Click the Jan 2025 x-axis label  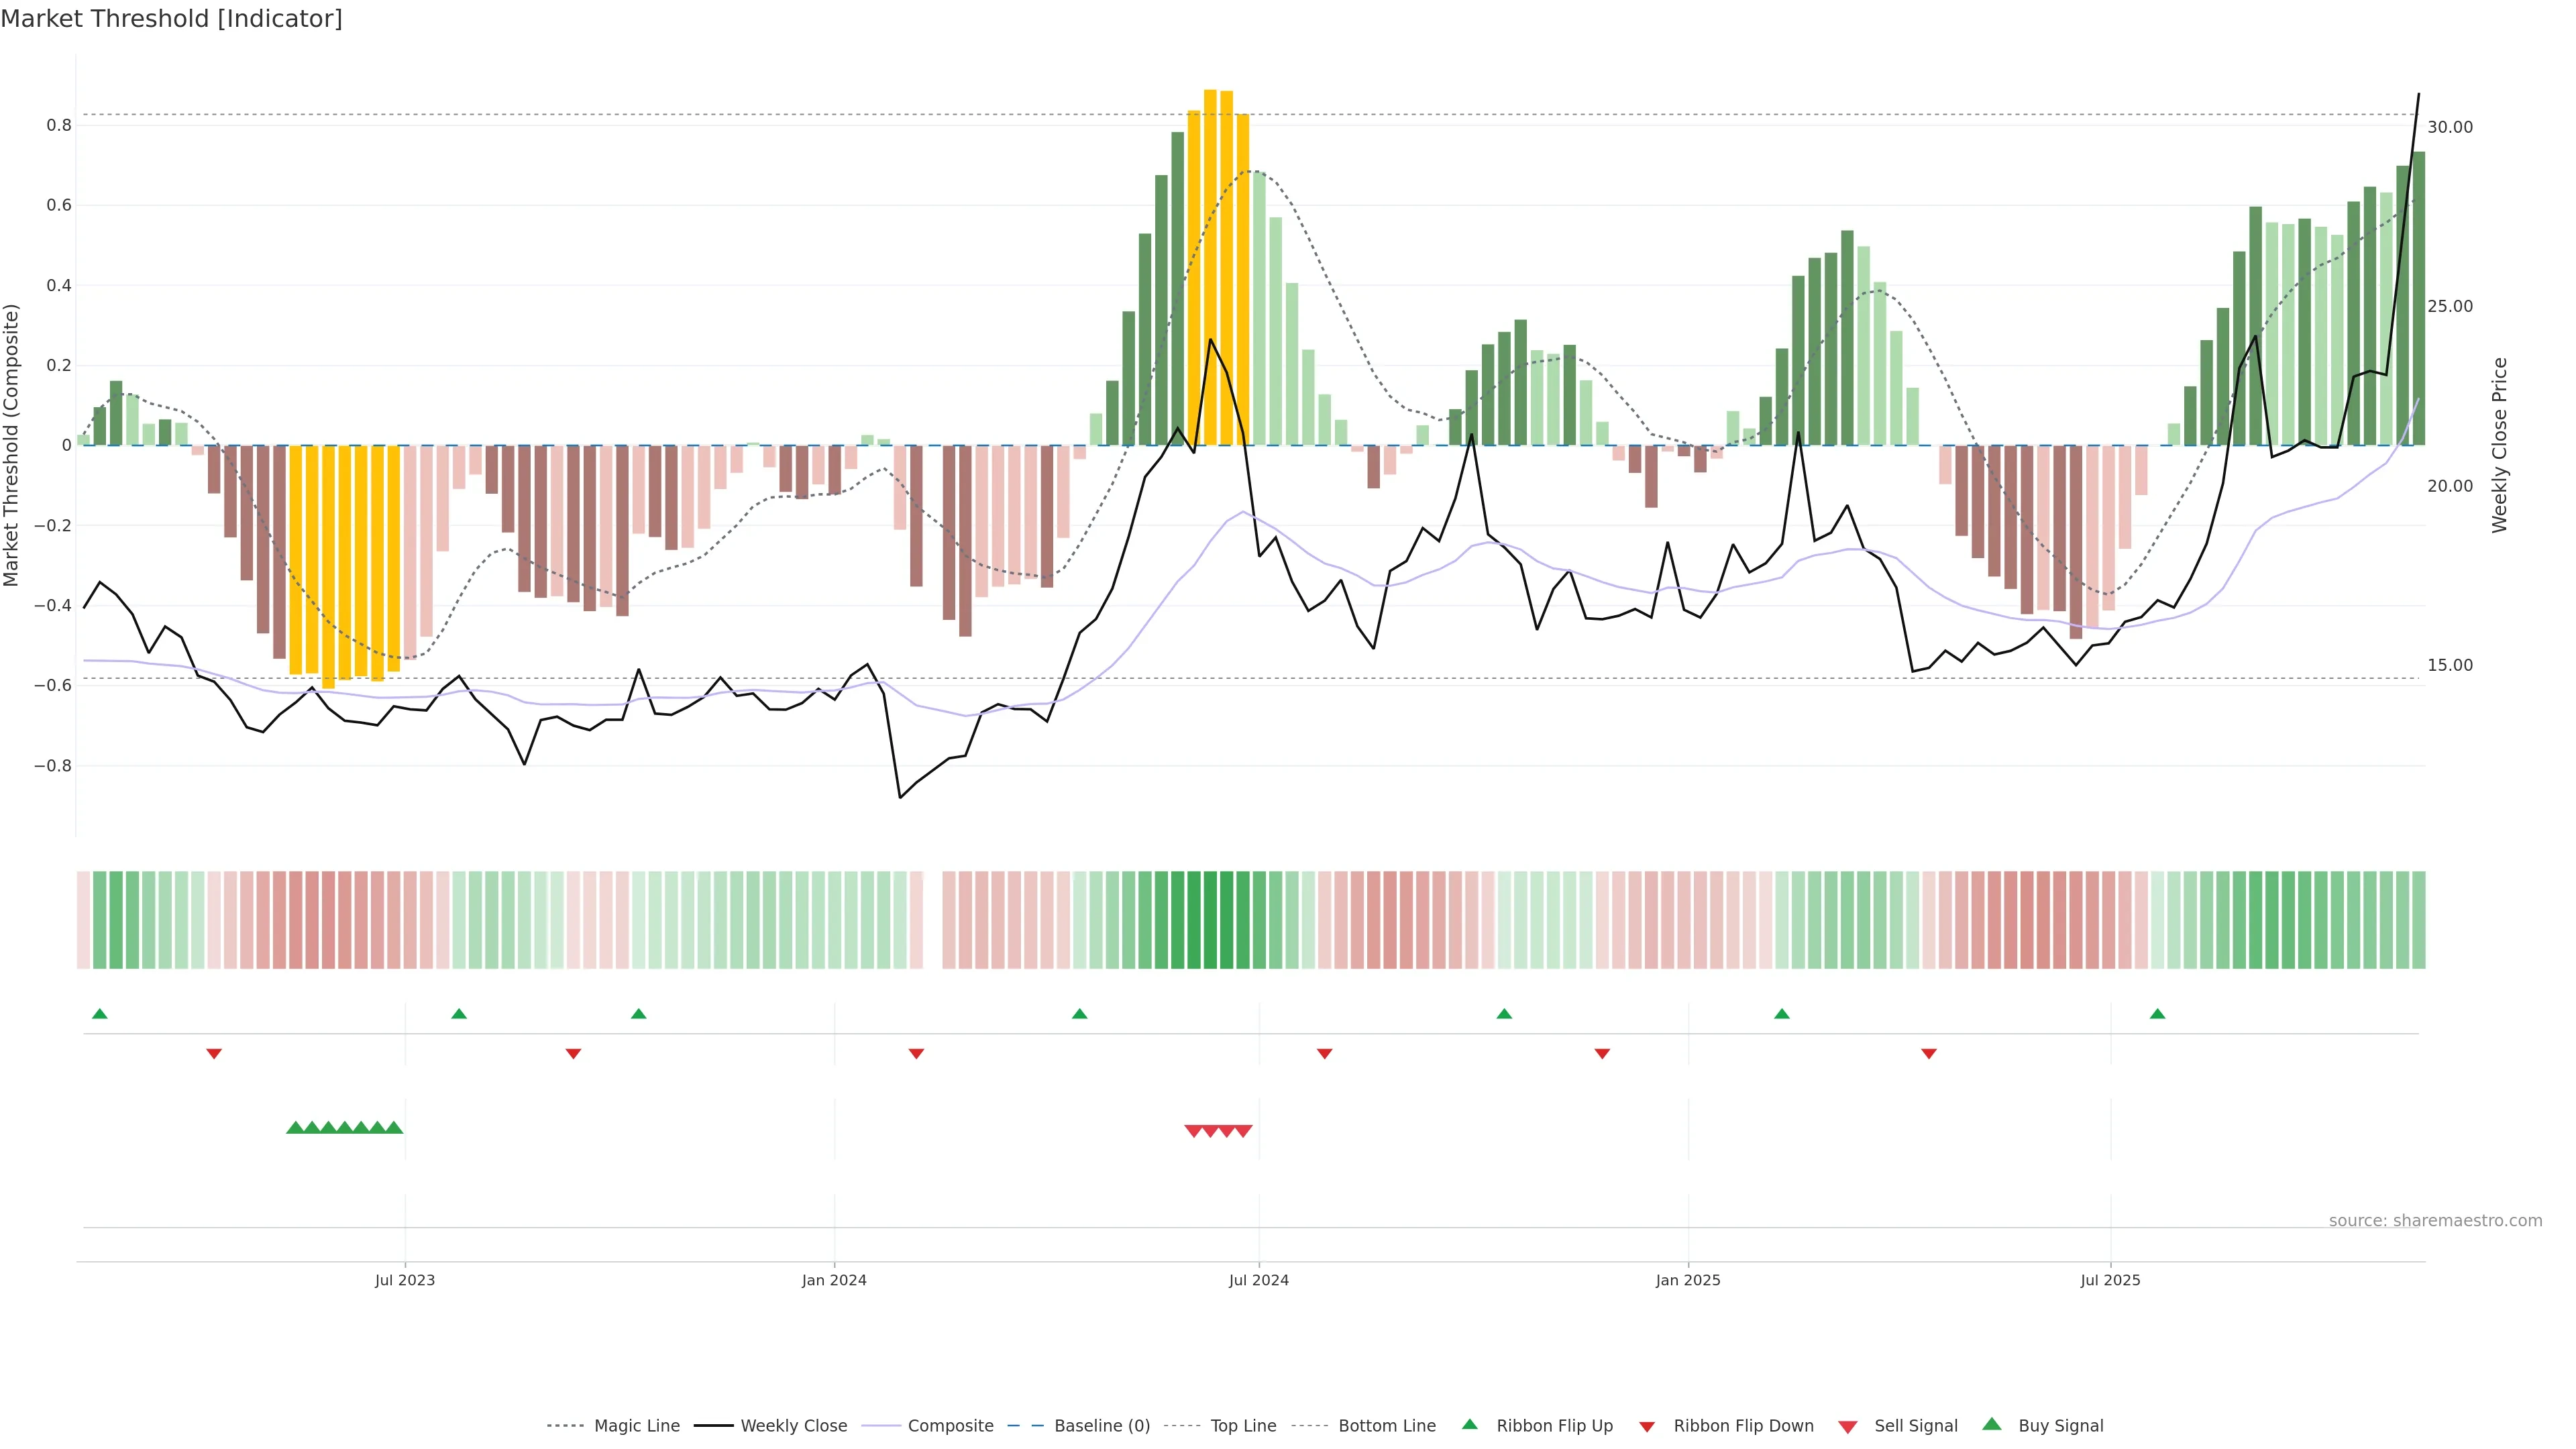click(1688, 1280)
